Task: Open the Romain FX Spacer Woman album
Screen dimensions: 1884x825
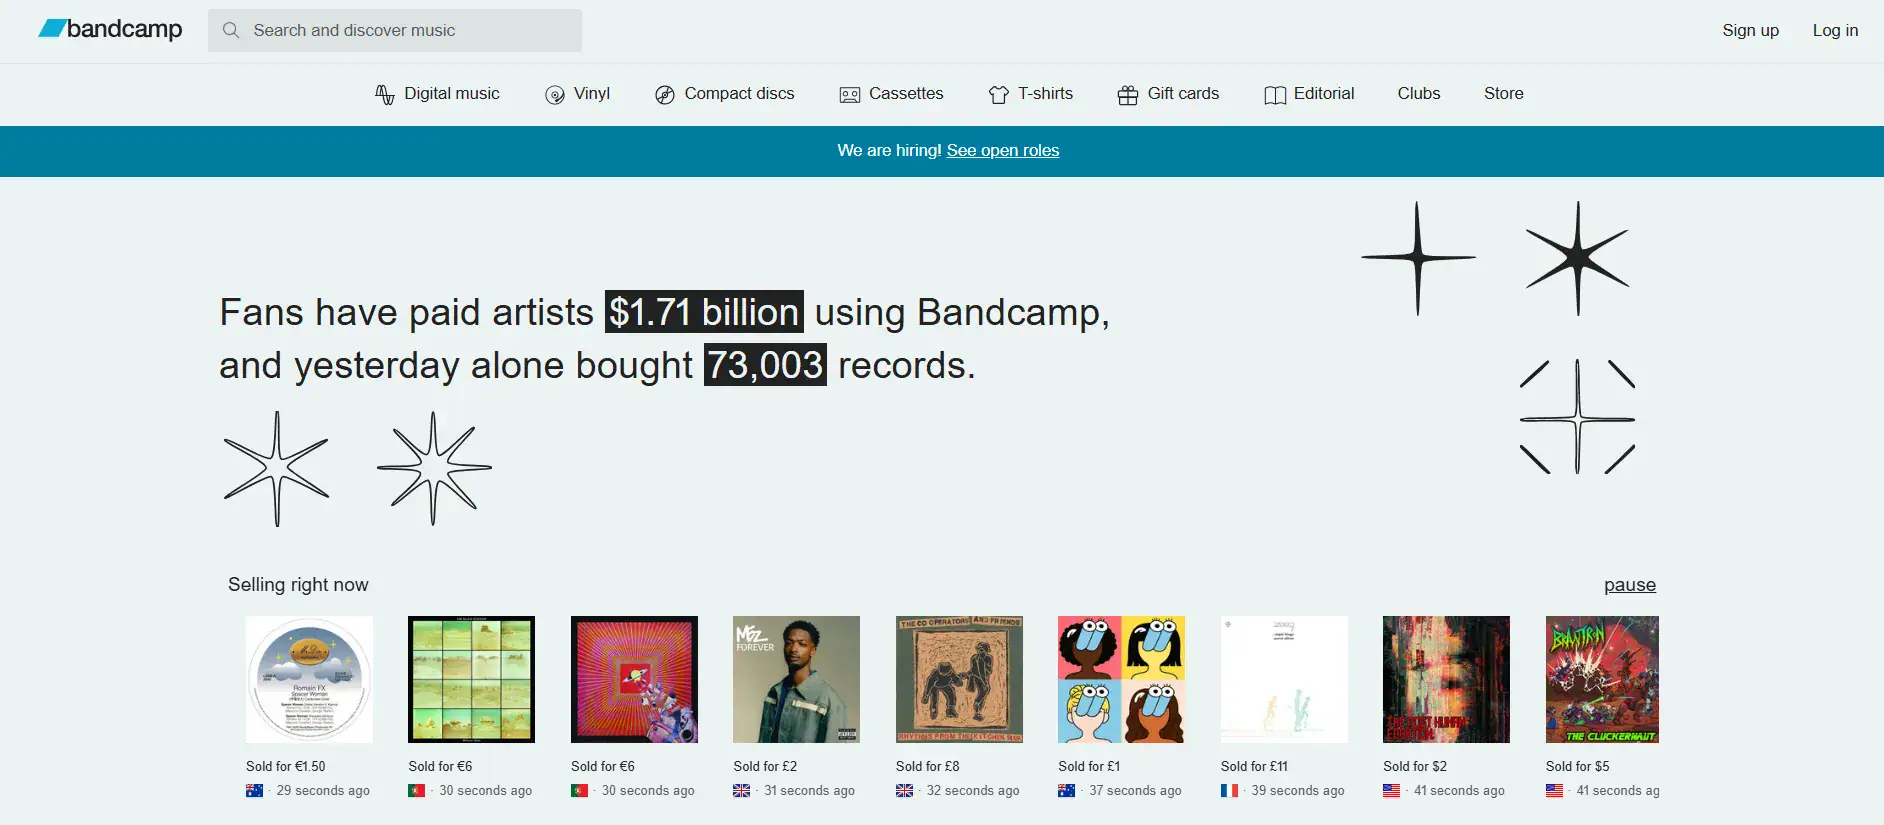Action: click(x=309, y=679)
